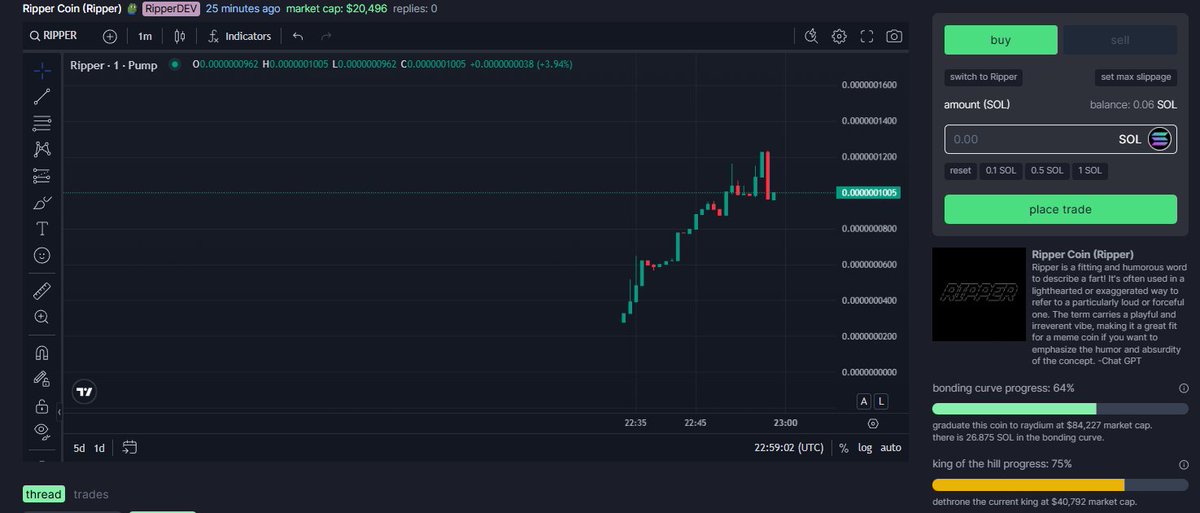1200x513 pixels.
Task: Choose the 0.1 SOL preset amount
Action: (1001, 171)
